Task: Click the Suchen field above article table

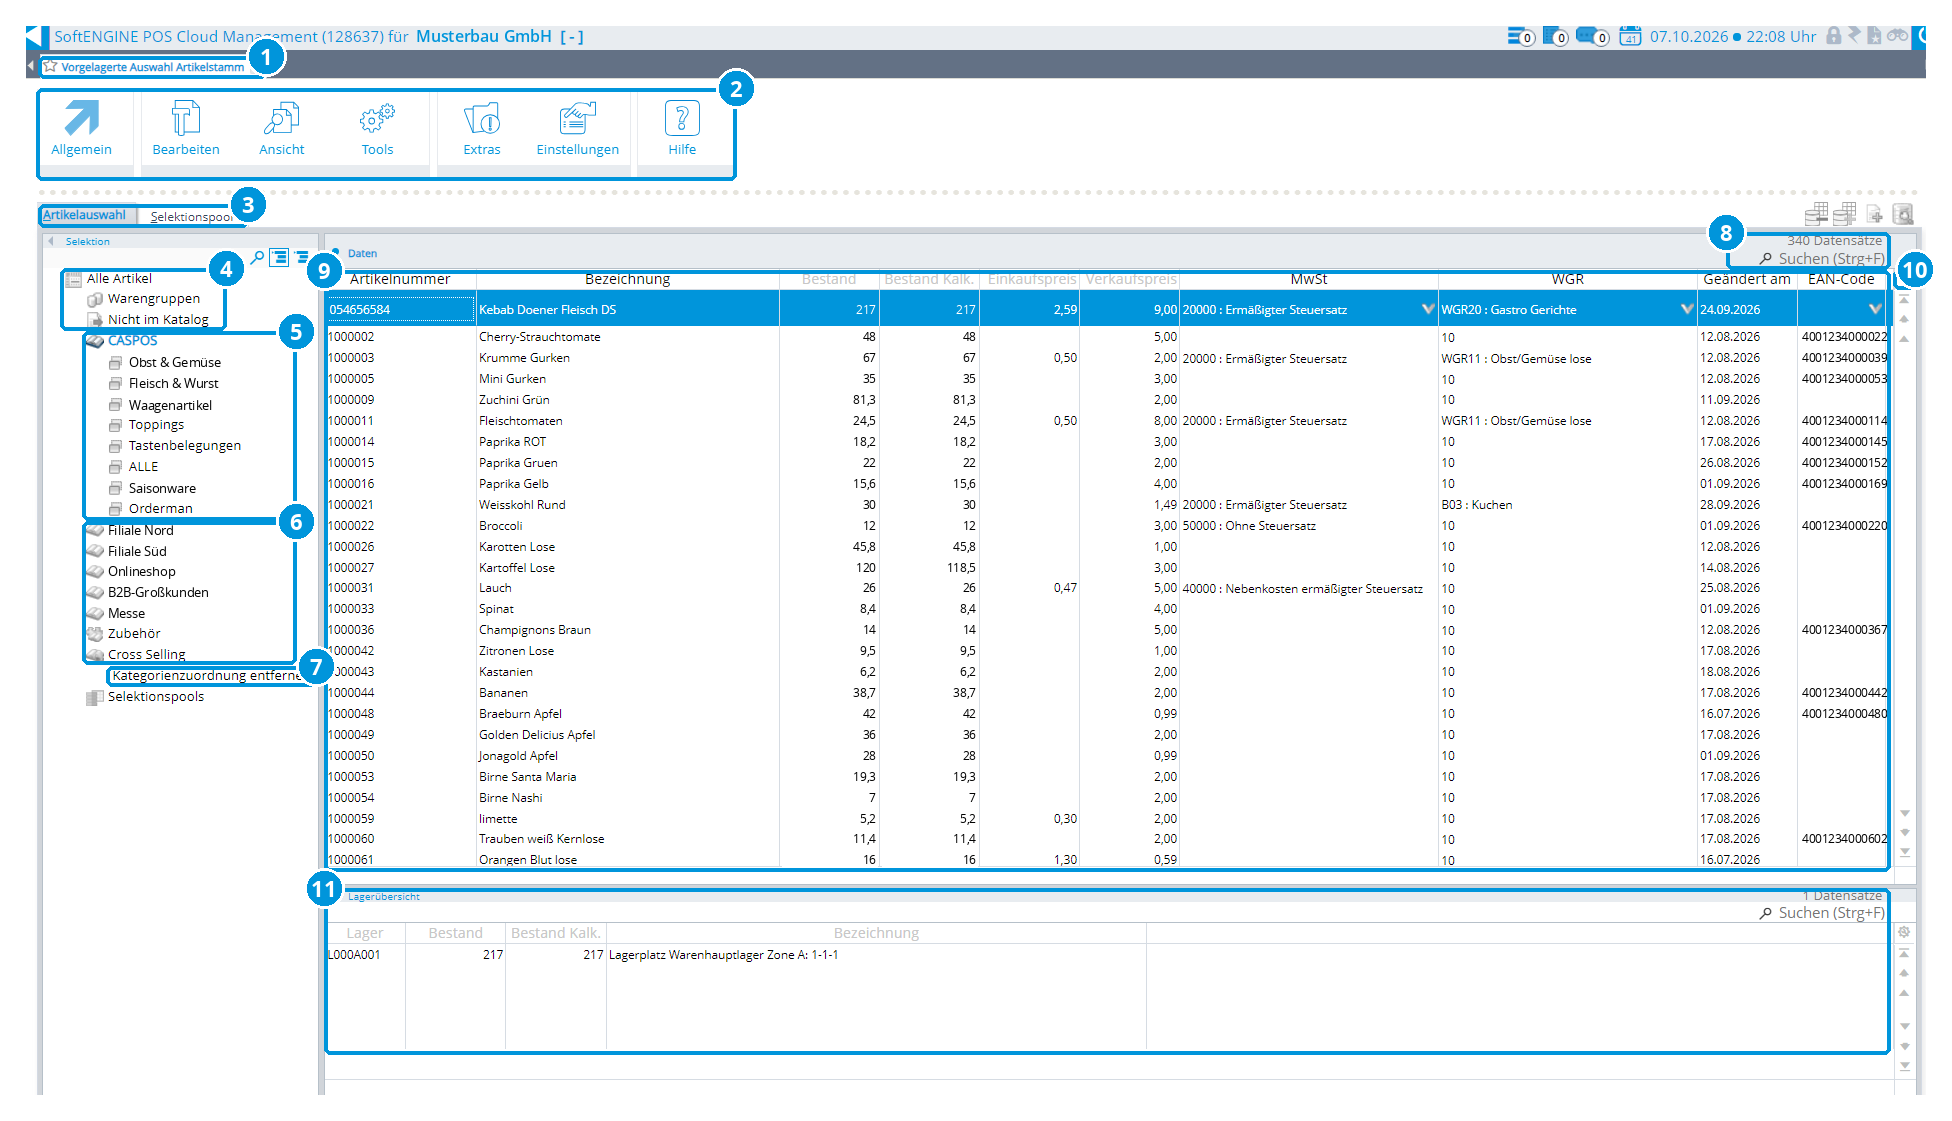Action: tap(1822, 259)
